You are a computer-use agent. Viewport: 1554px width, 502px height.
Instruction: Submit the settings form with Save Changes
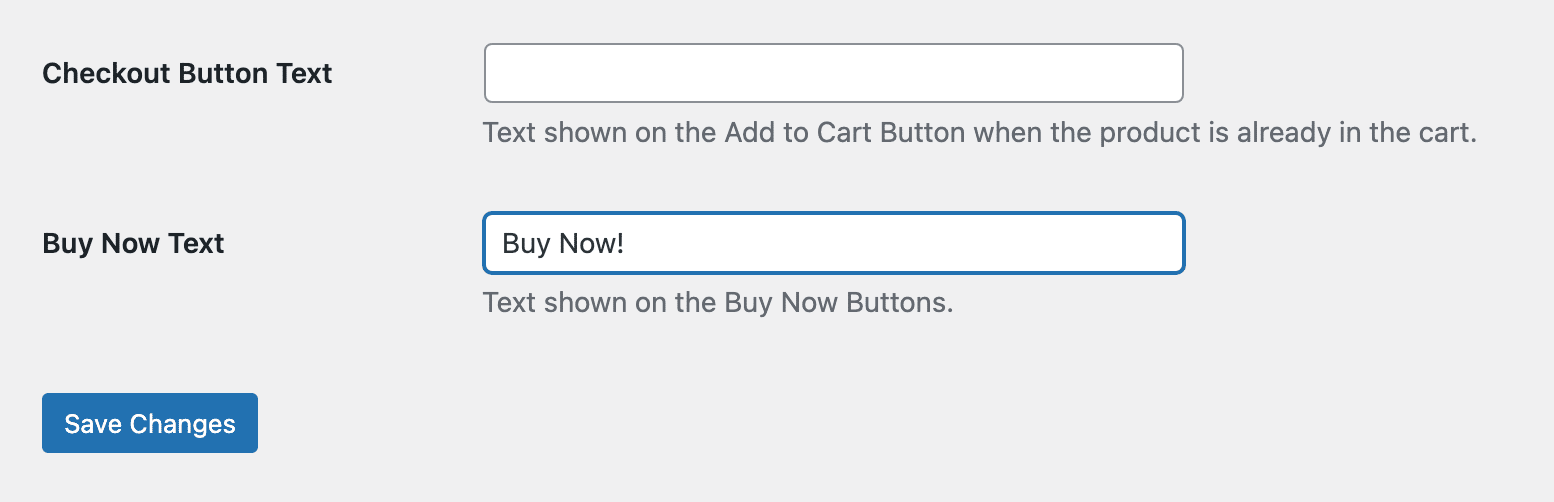(150, 423)
